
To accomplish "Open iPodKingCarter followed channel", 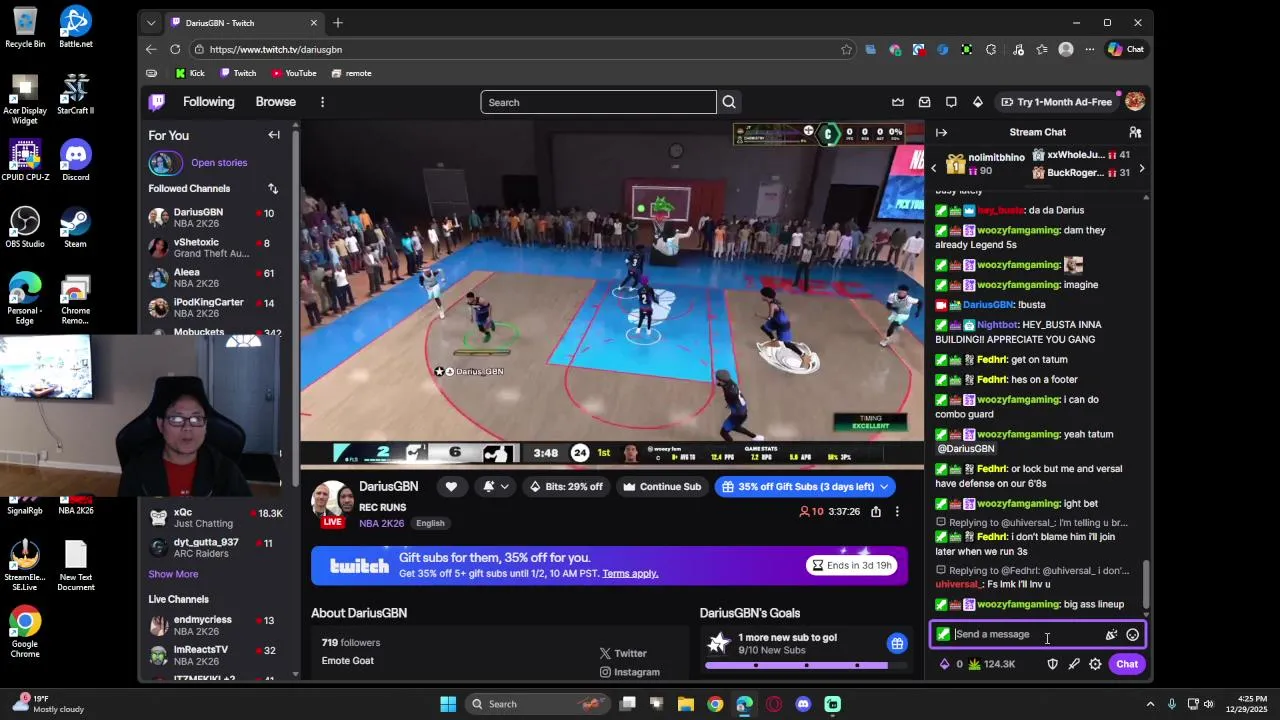I will [x=213, y=308].
